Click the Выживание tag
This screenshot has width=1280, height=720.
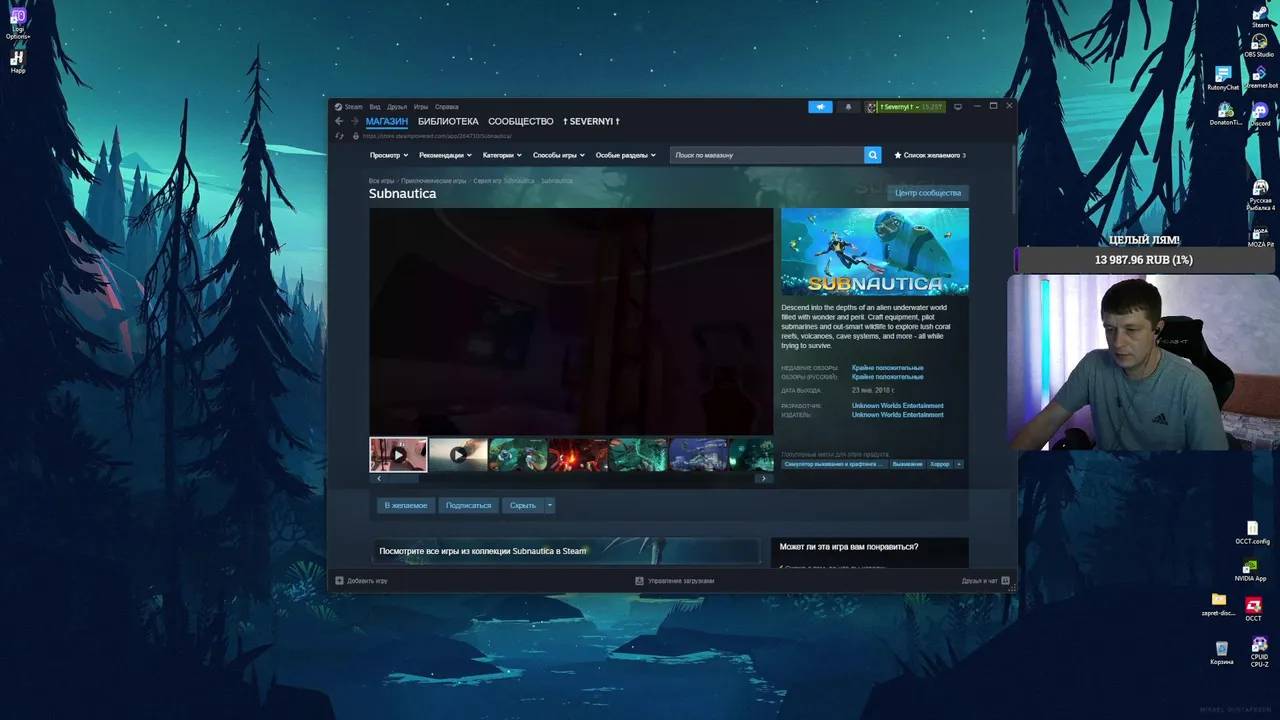coord(908,464)
